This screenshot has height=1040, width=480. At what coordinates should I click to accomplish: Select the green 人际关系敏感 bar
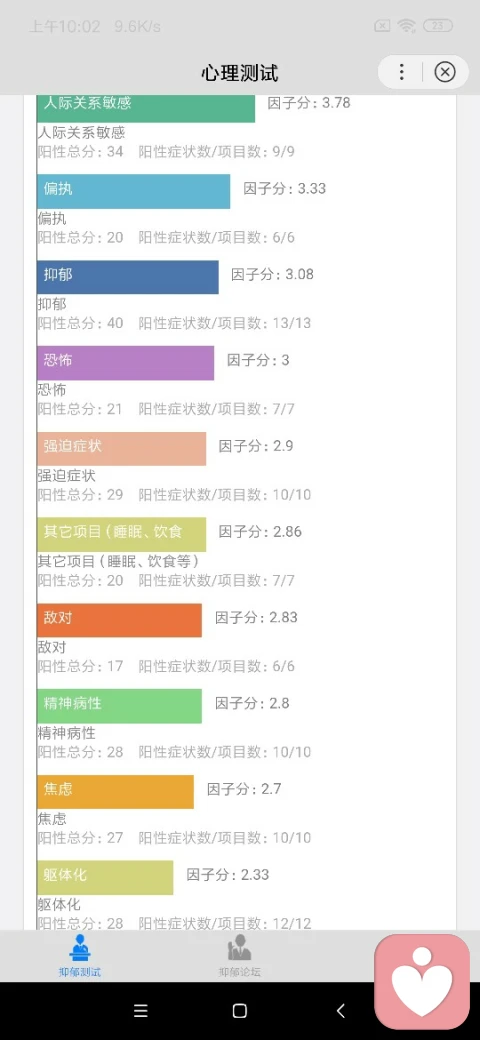pyautogui.click(x=146, y=108)
